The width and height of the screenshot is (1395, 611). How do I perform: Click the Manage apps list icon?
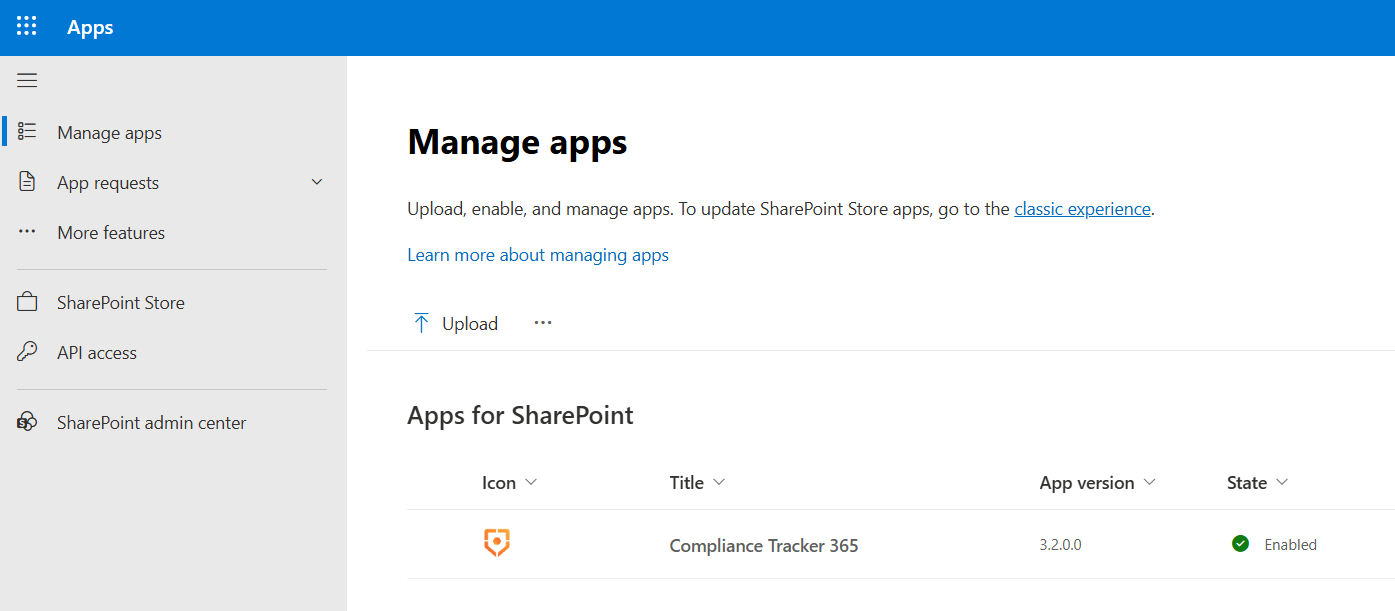[x=27, y=132]
